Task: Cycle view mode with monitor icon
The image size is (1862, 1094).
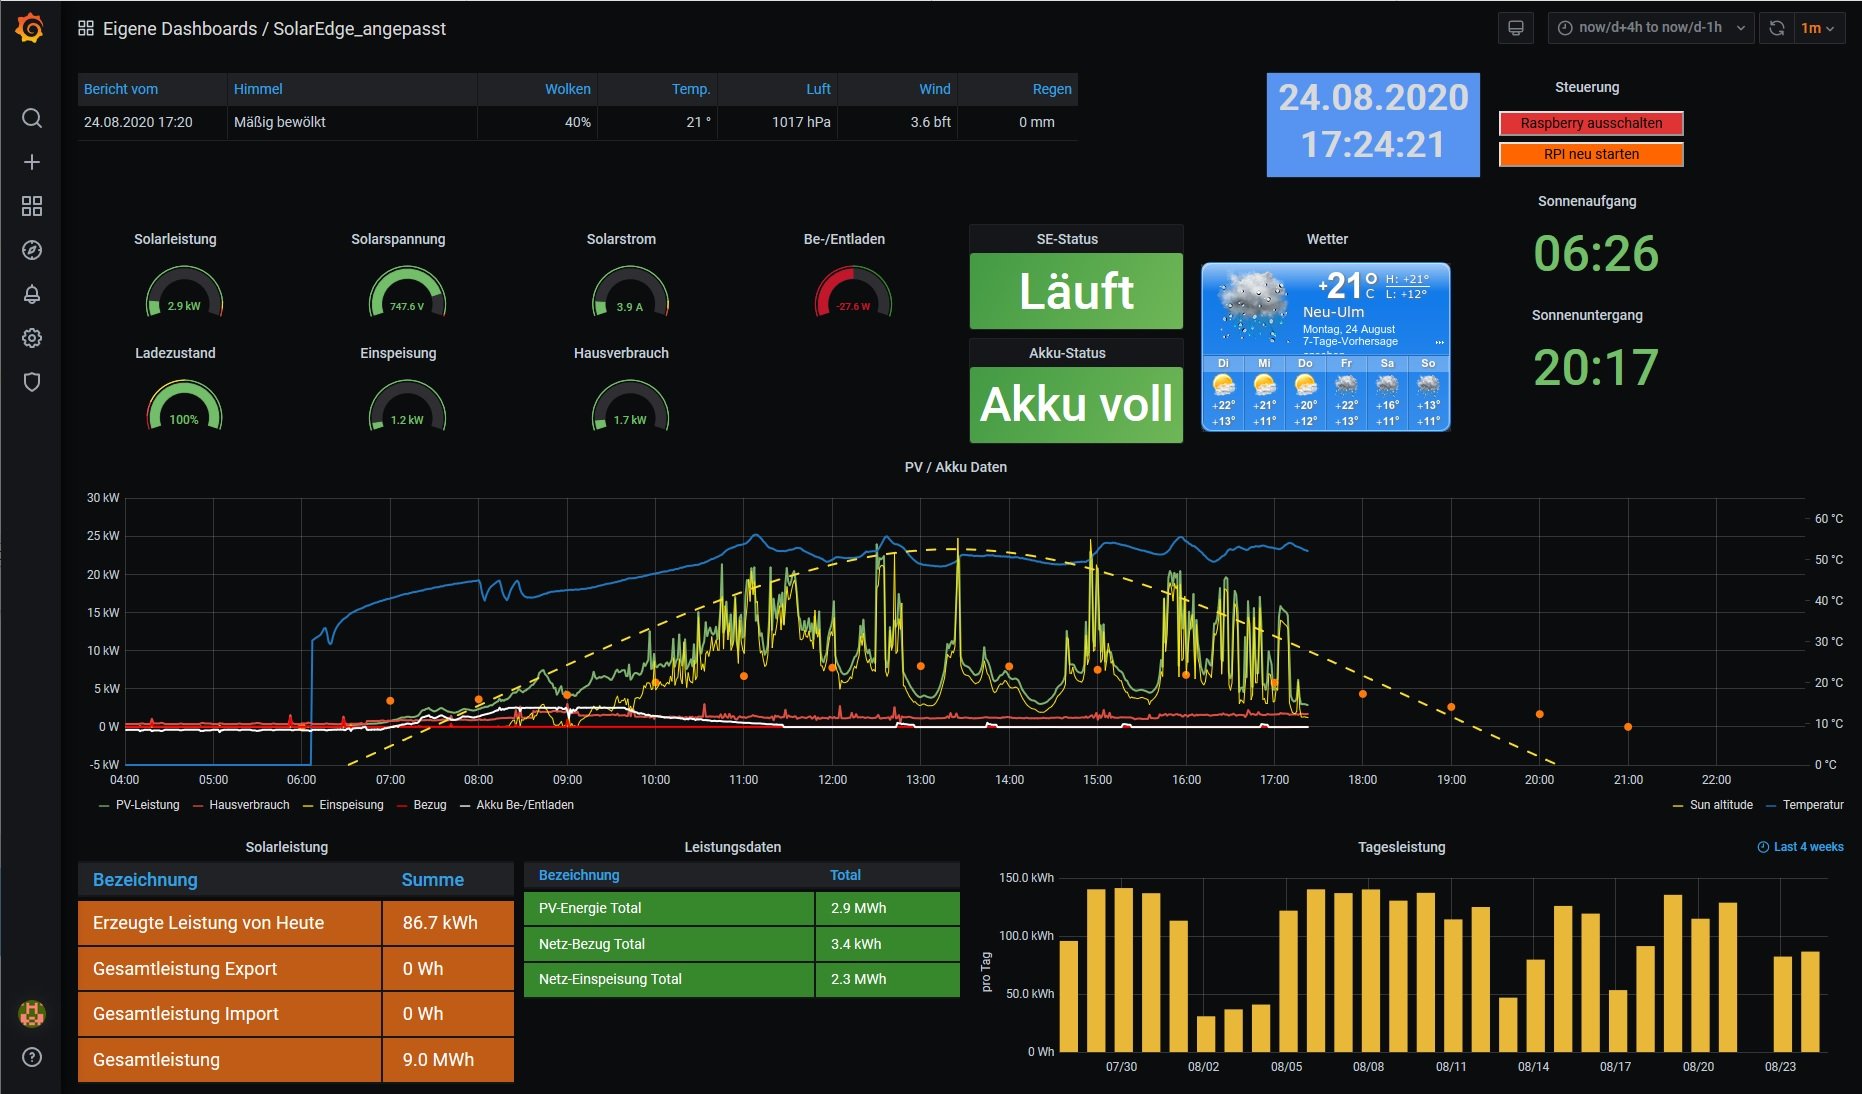Action: (1516, 28)
